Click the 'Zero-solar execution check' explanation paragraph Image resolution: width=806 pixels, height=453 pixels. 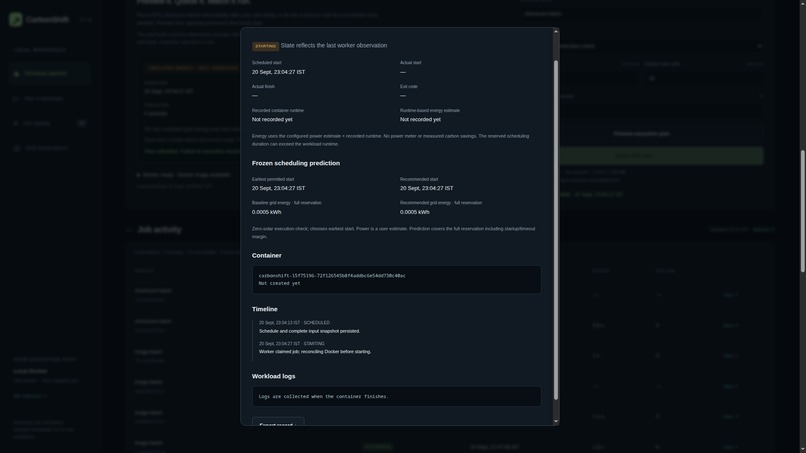pyautogui.click(x=393, y=232)
